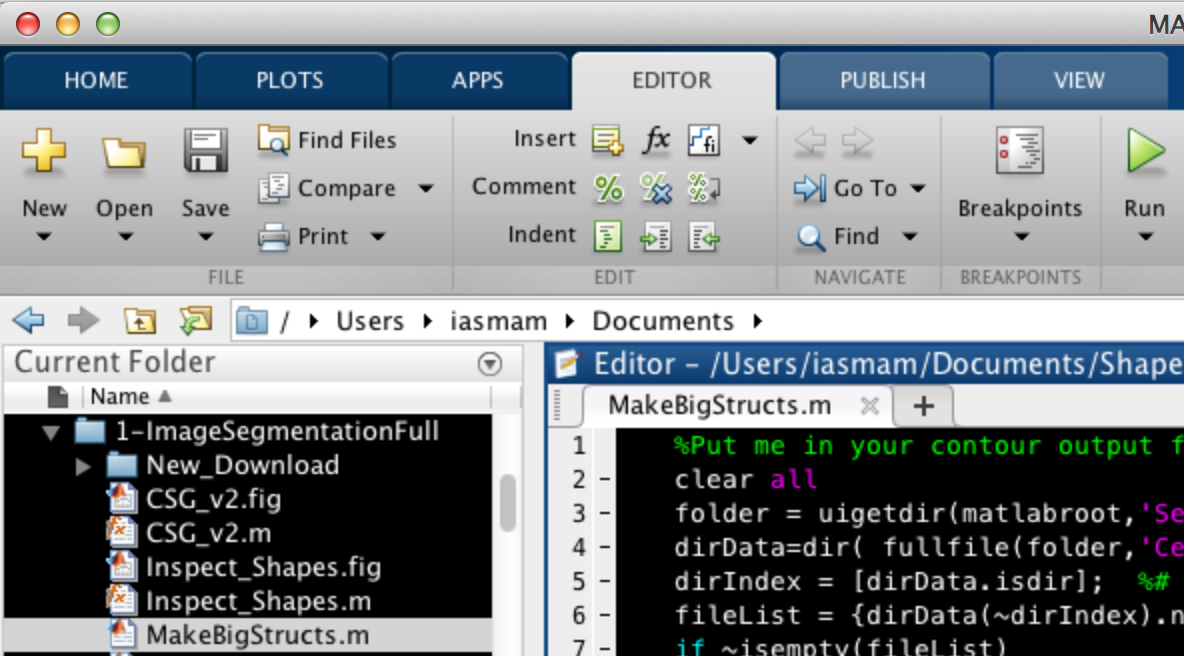Select the CSG_v2.m file

(x=208, y=534)
